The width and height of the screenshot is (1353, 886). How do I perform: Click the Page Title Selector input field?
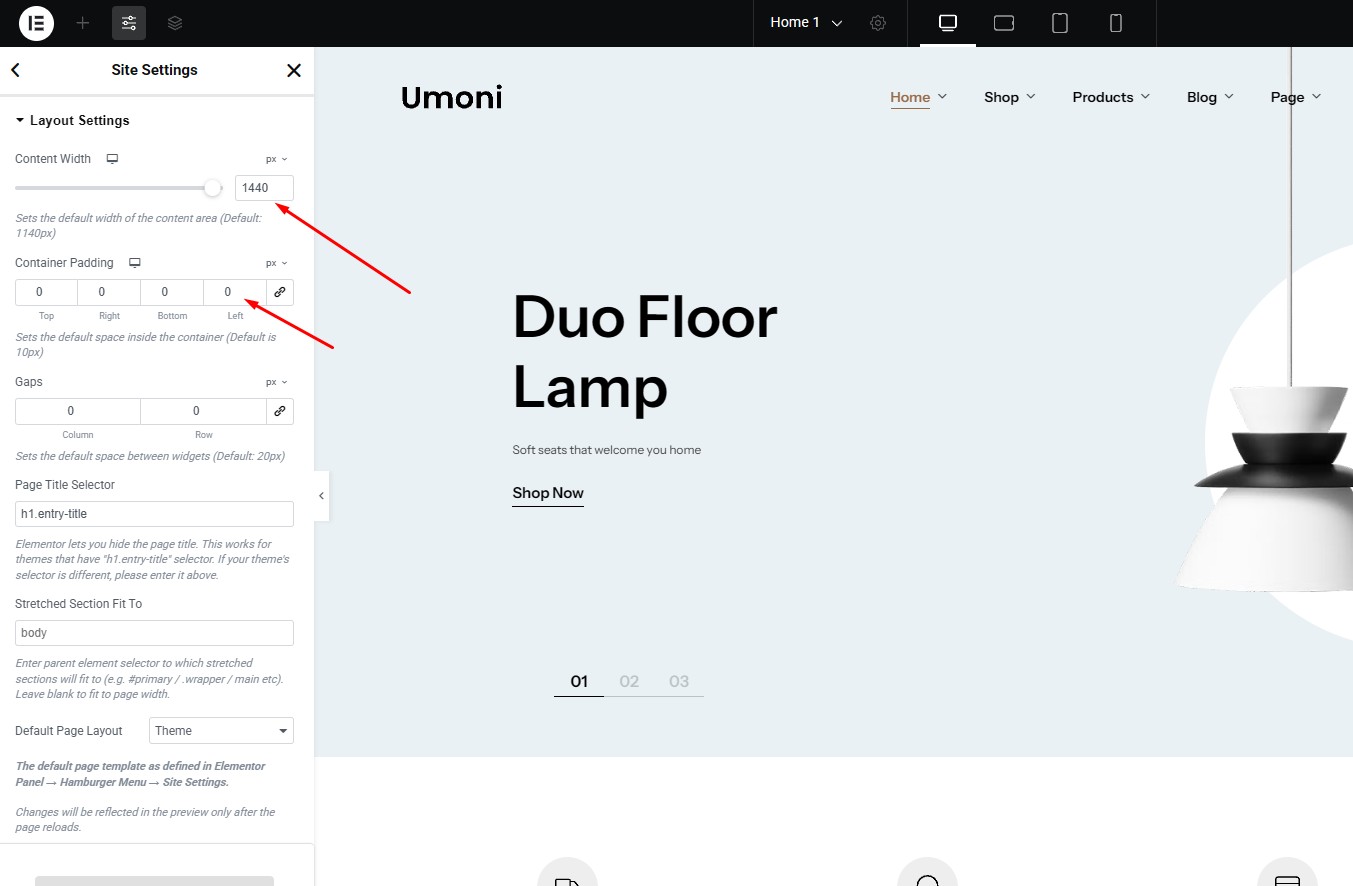pyautogui.click(x=154, y=514)
